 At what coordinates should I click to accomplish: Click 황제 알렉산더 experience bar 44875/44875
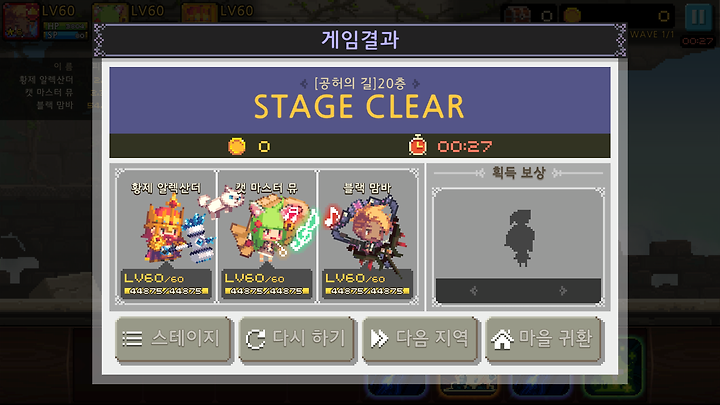[x=166, y=291]
